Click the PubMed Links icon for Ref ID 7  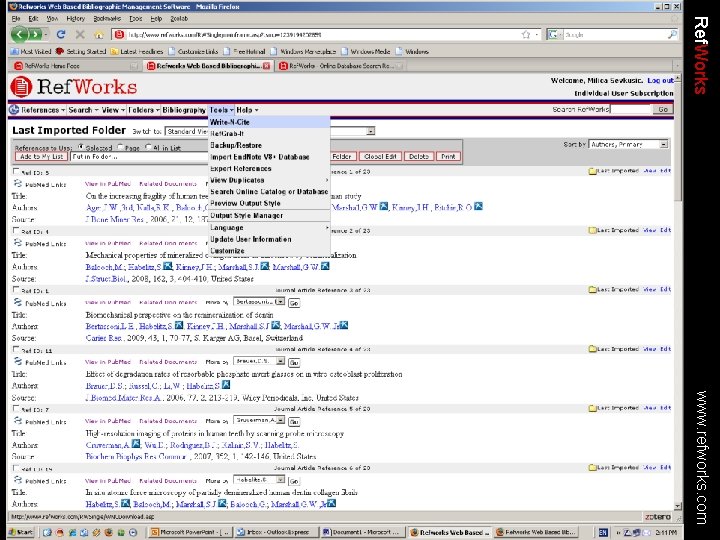pyautogui.click(x=17, y=421)
